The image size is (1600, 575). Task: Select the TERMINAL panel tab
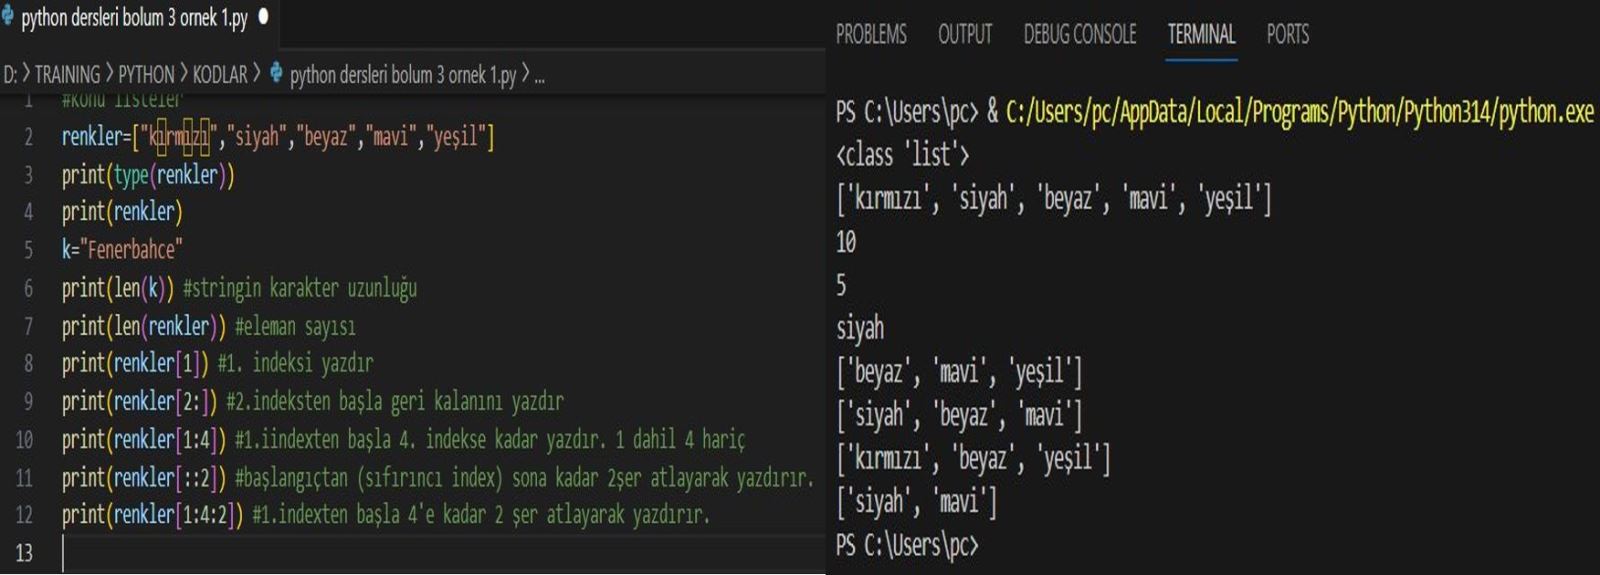pos(1201,35)
